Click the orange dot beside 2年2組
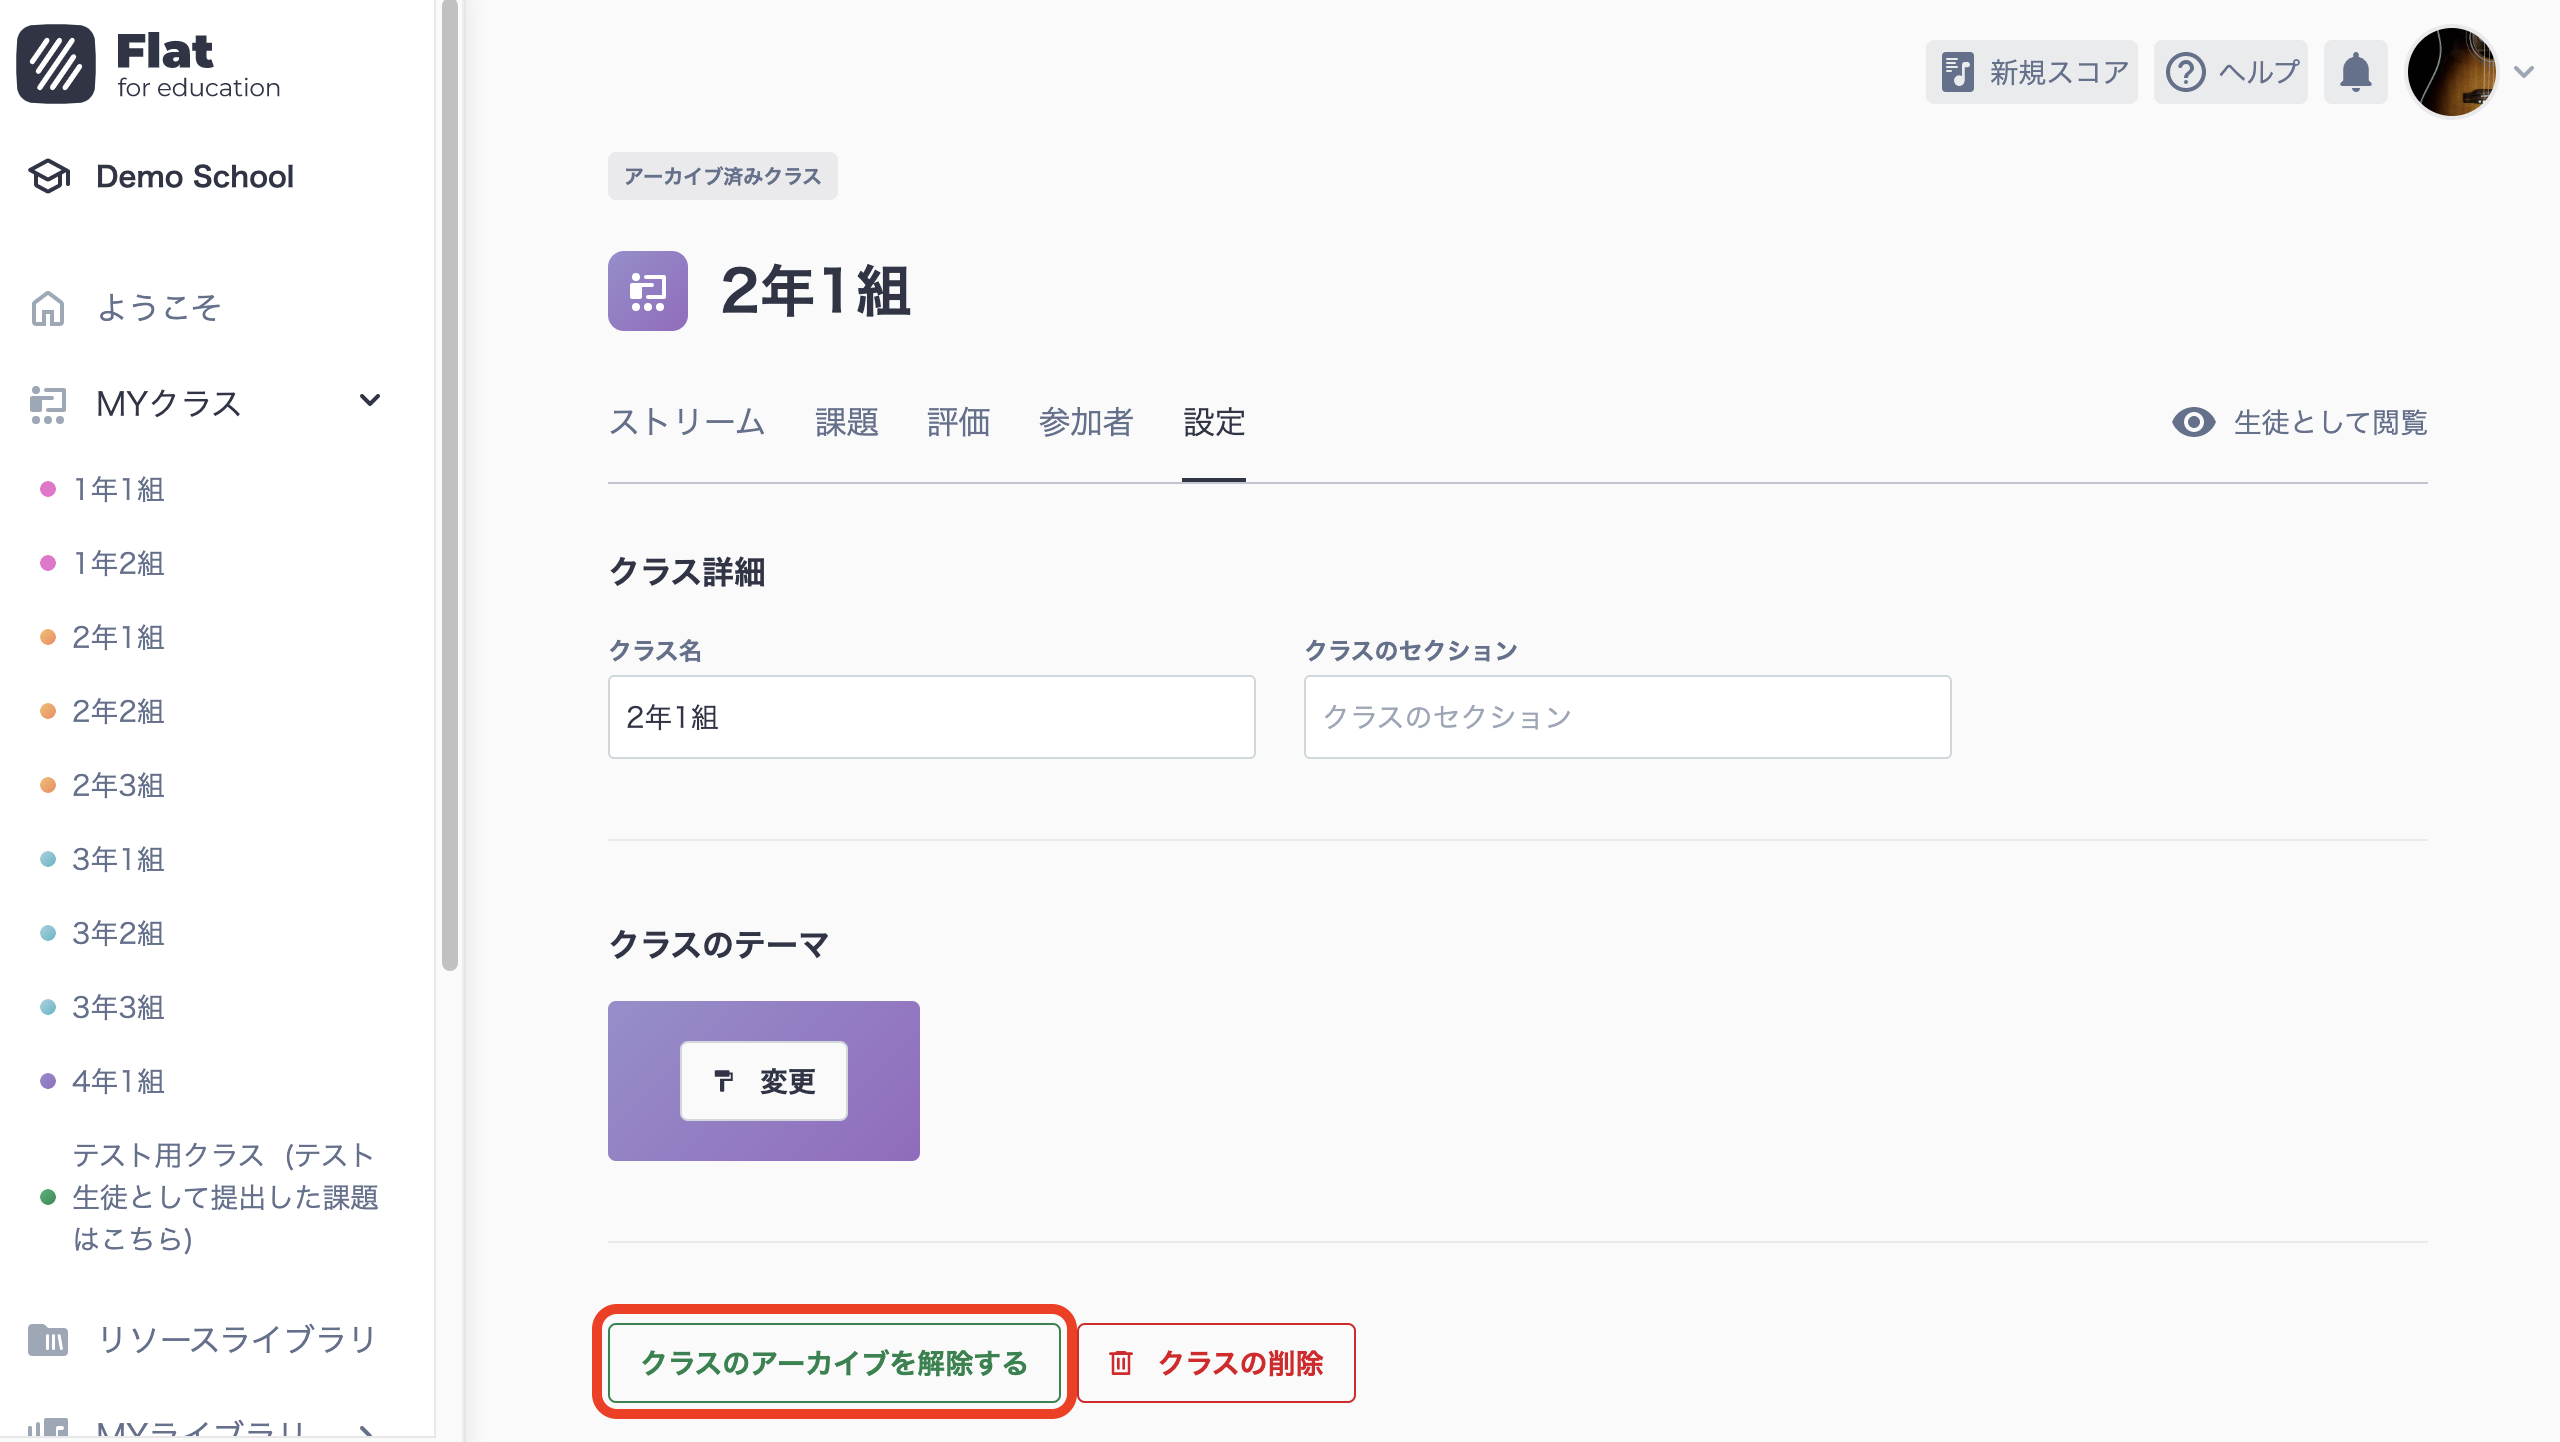2560x1442 pixels. click(x=47, y=712)
